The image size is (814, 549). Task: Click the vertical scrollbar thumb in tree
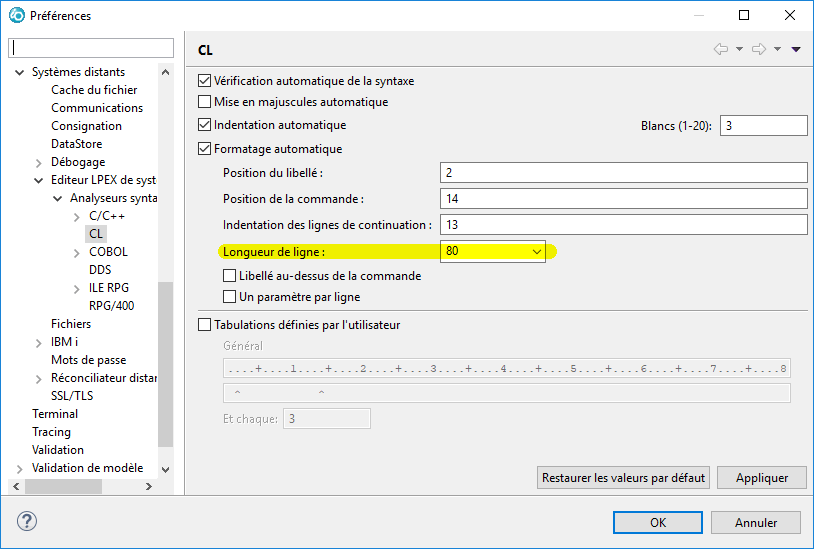[166, 364]
